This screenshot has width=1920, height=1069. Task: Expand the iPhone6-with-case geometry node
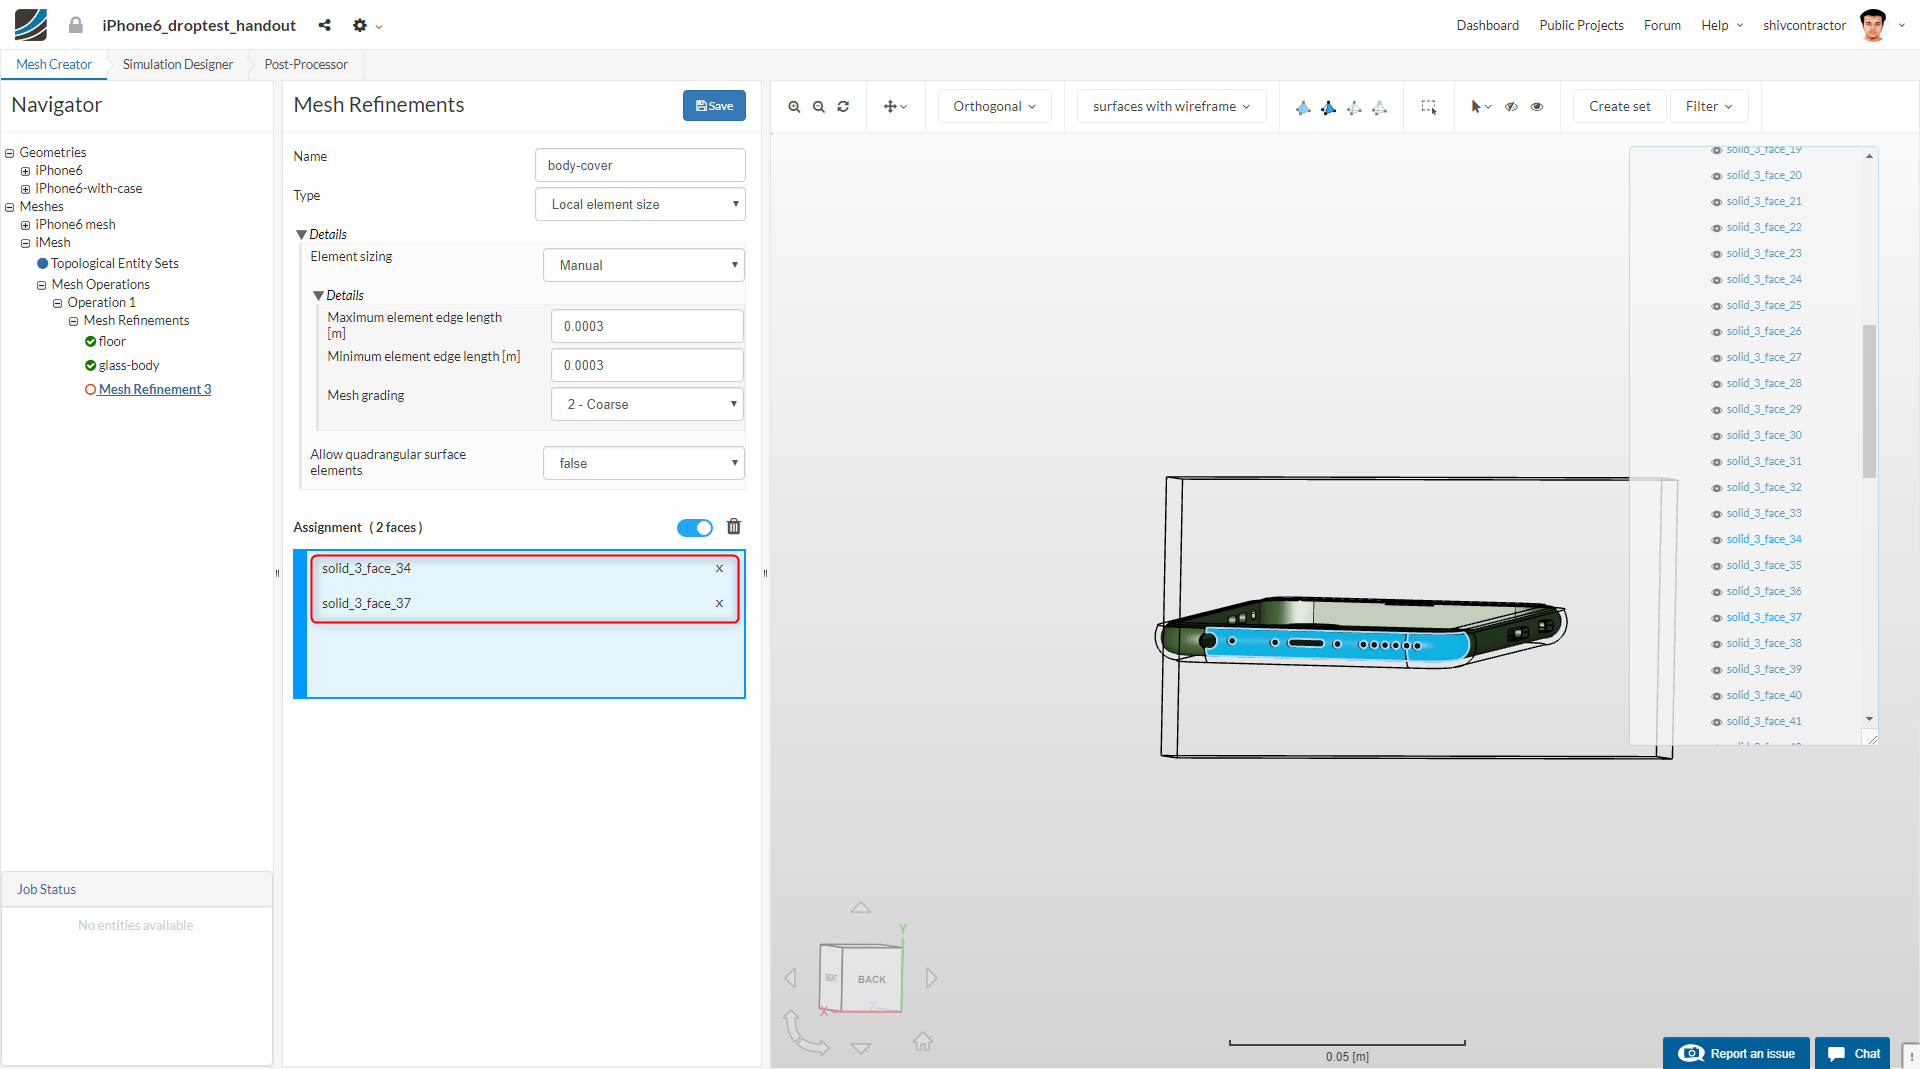coord(26,189)
